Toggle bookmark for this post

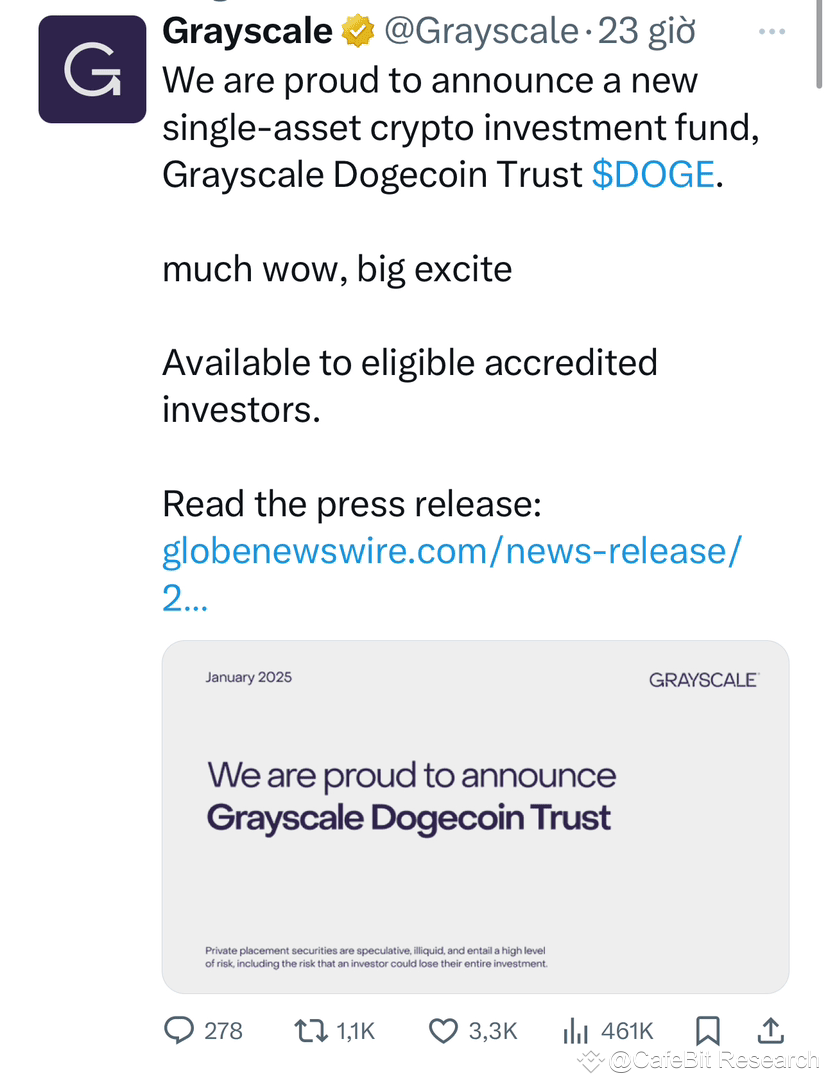708,1030
